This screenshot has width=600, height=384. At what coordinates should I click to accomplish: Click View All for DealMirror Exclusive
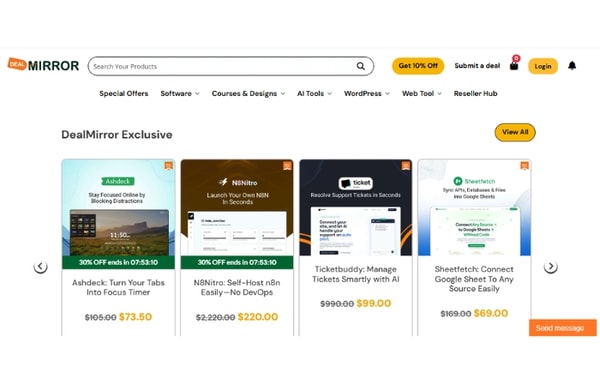click(515, 132)
